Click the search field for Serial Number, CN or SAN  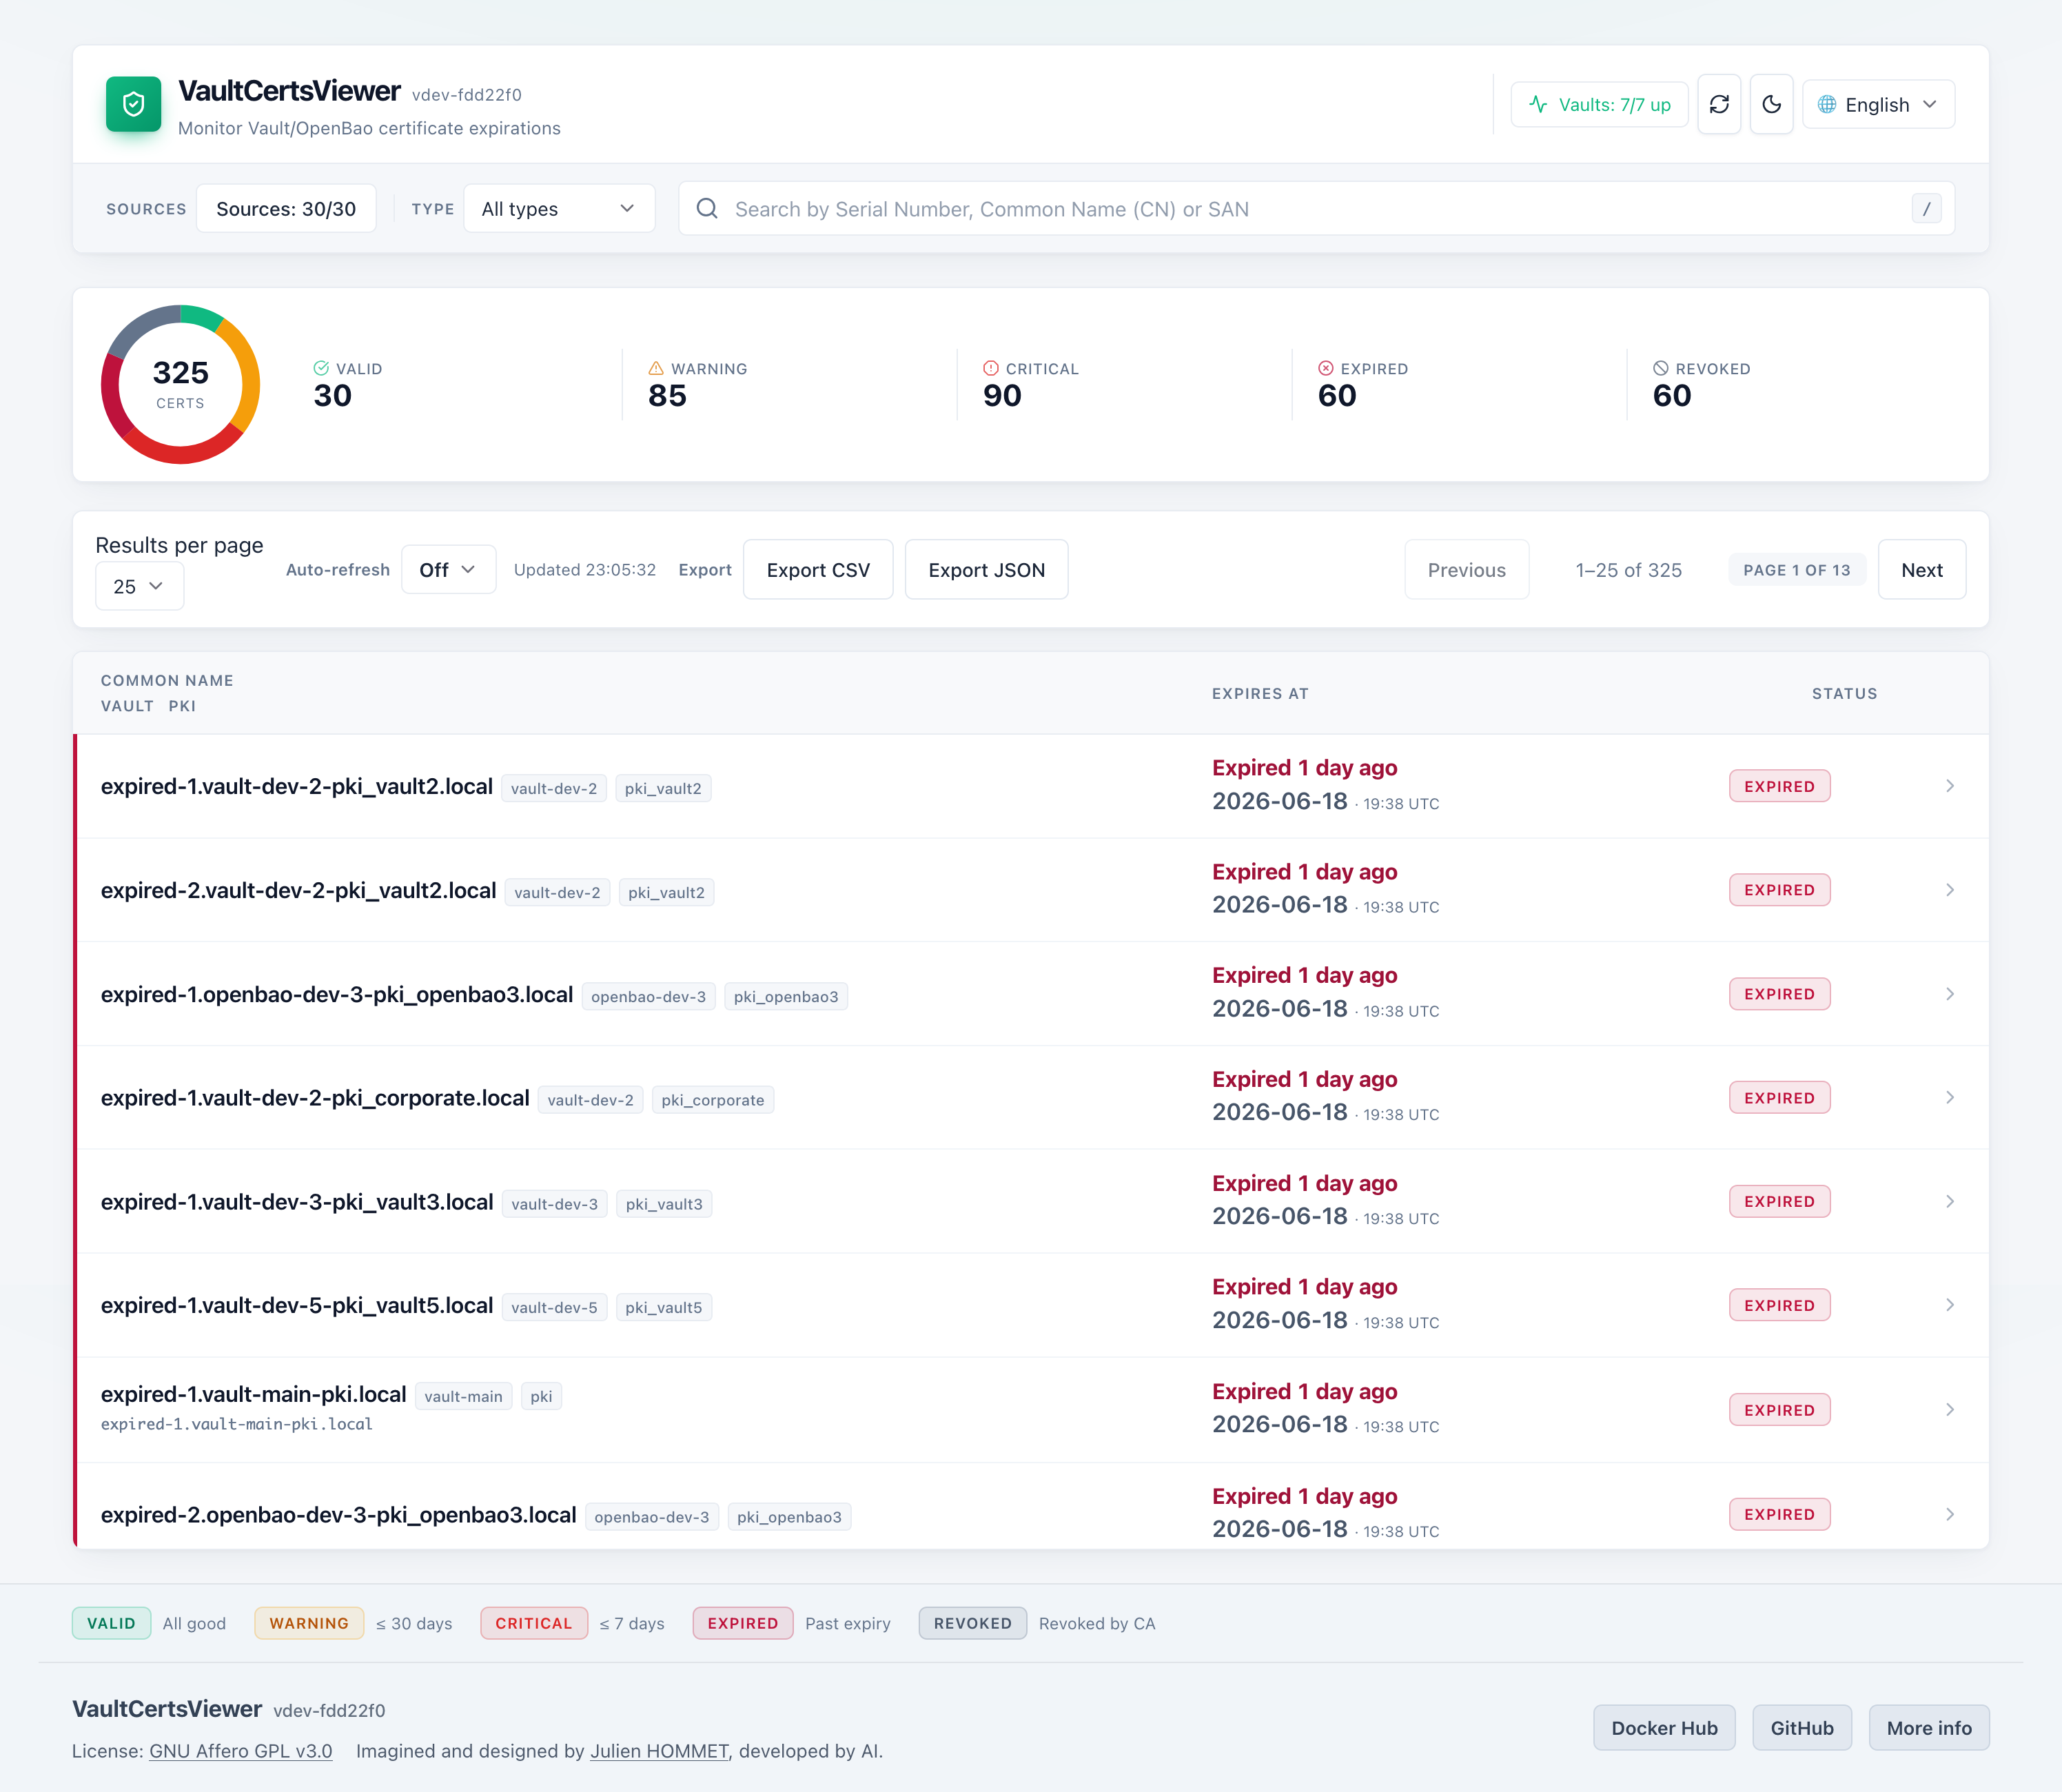(1316, 208)
